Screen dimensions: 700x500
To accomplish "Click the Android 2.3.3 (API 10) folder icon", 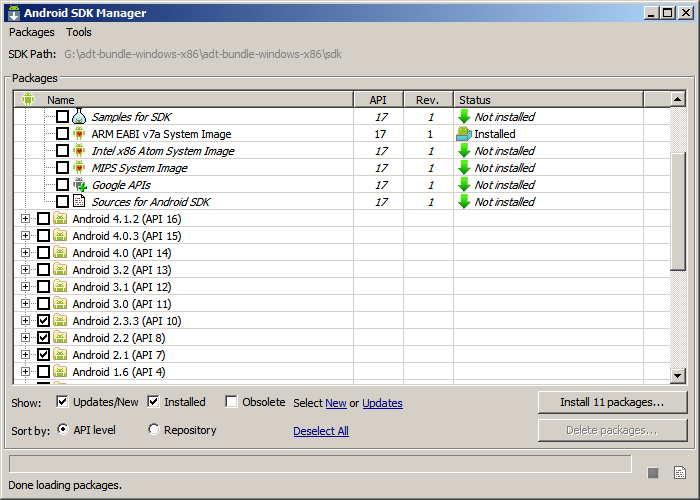I will (60, 320).
